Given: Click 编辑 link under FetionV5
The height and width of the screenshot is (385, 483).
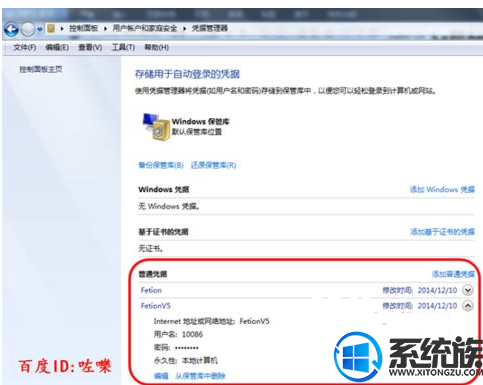Looking at the screenshot, I should pyautogui.click(x=161, y=376).
